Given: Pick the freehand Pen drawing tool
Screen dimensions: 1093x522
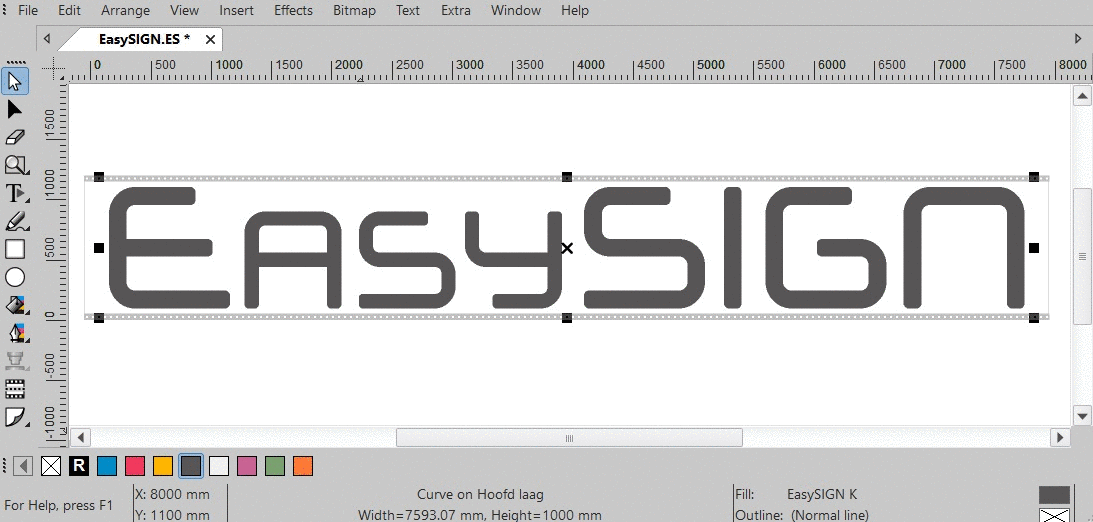Looking at the screenshot, I should coord(15,221).
